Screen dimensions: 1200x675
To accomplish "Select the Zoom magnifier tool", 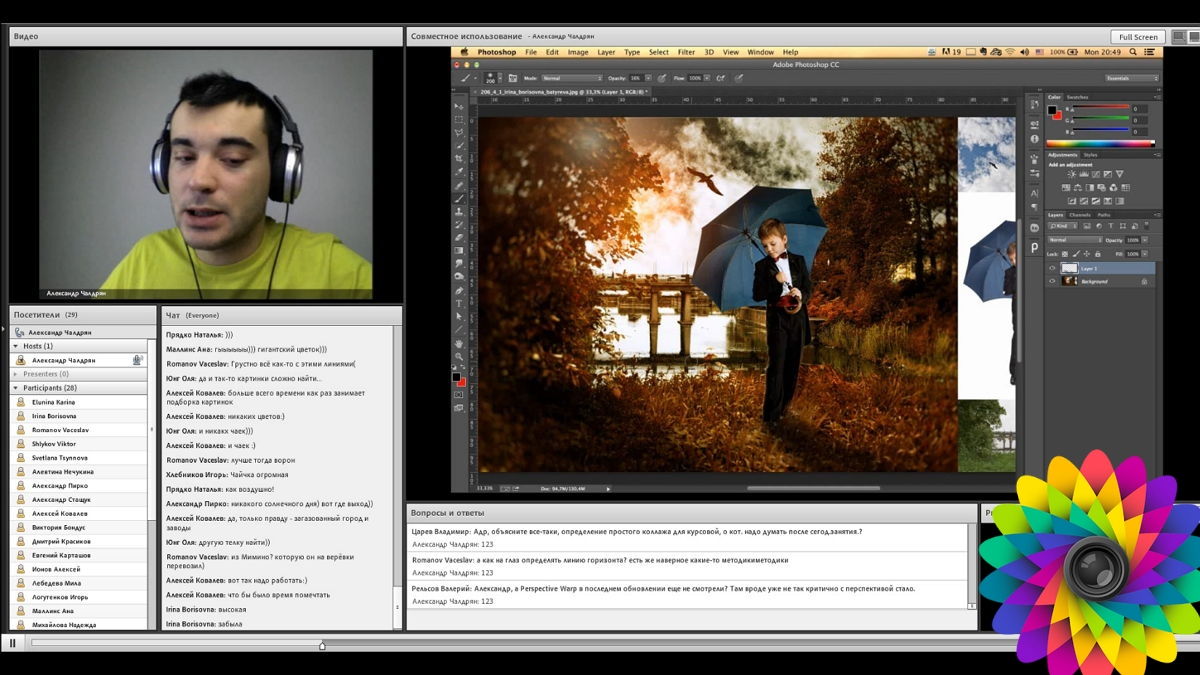I will tap(459, 355).
